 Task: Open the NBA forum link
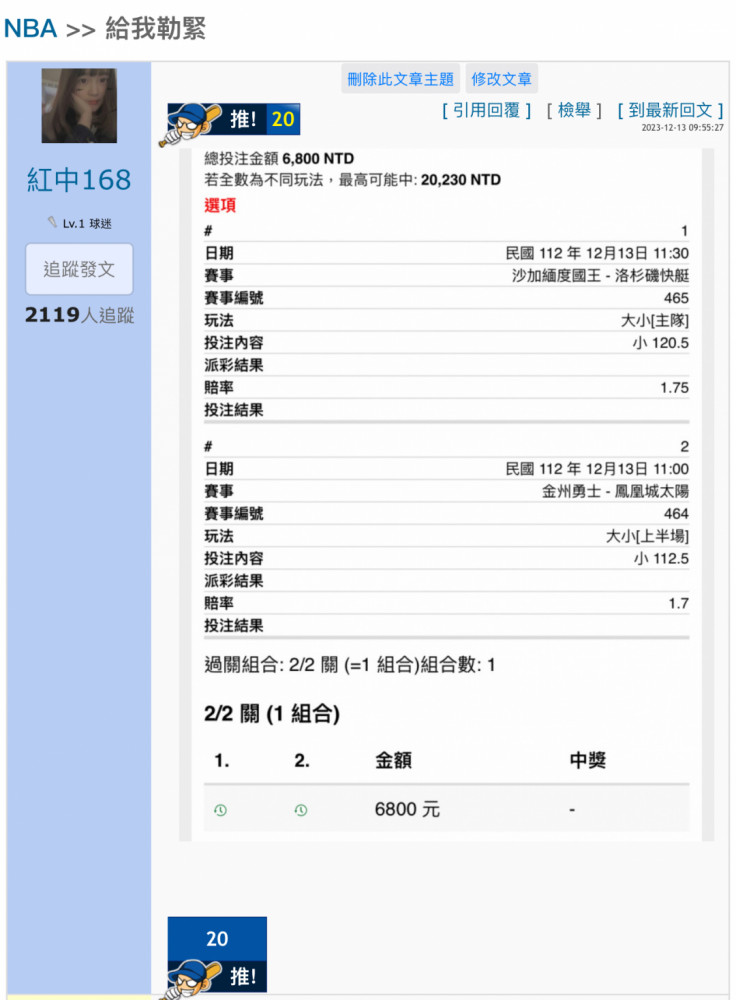point(30,29)
